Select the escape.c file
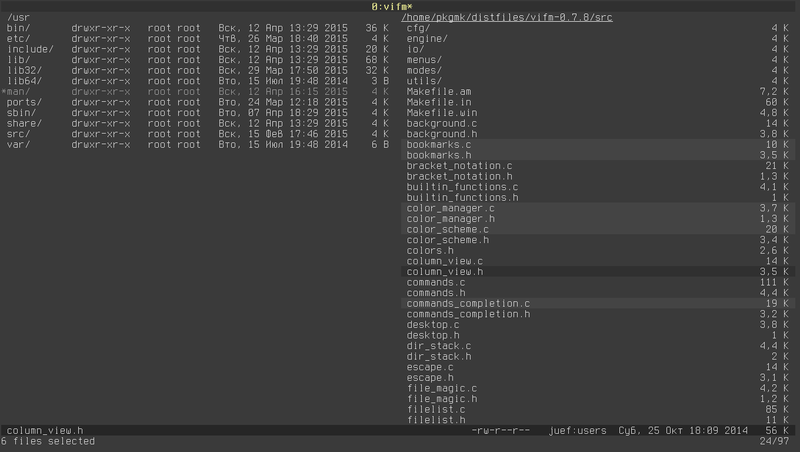This screenshot has height=452, width=800. click(598, 367)
